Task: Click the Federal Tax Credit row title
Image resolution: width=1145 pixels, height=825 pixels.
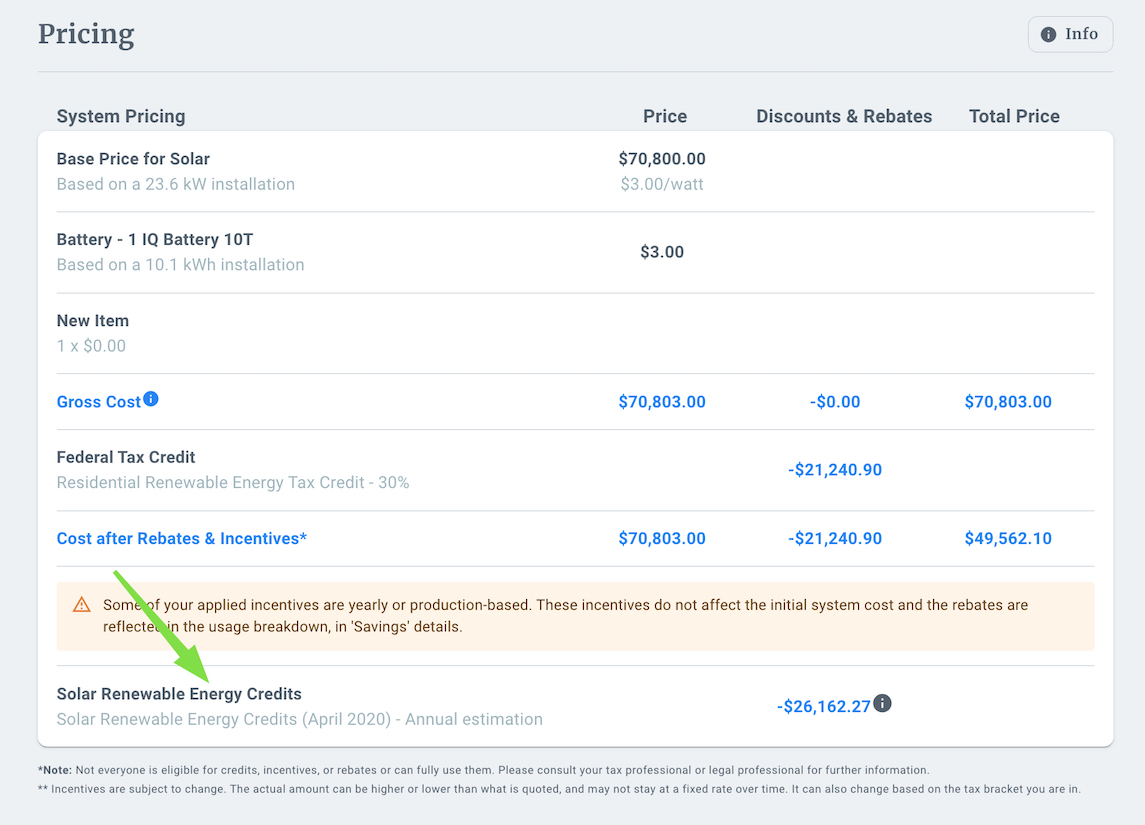Action: tap(126, 457)
